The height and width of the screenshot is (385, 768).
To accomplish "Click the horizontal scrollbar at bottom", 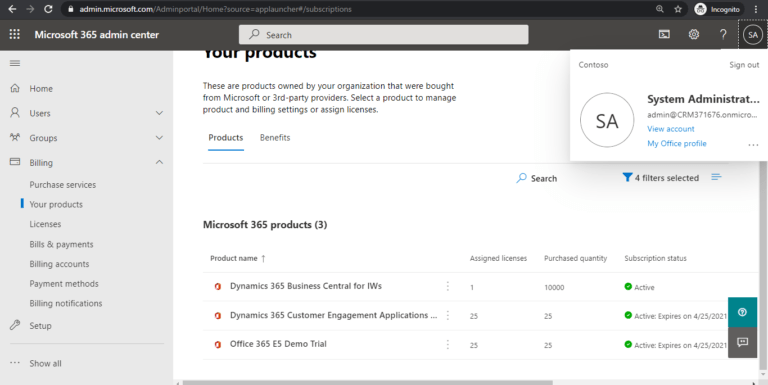I will tap(367, 383).
